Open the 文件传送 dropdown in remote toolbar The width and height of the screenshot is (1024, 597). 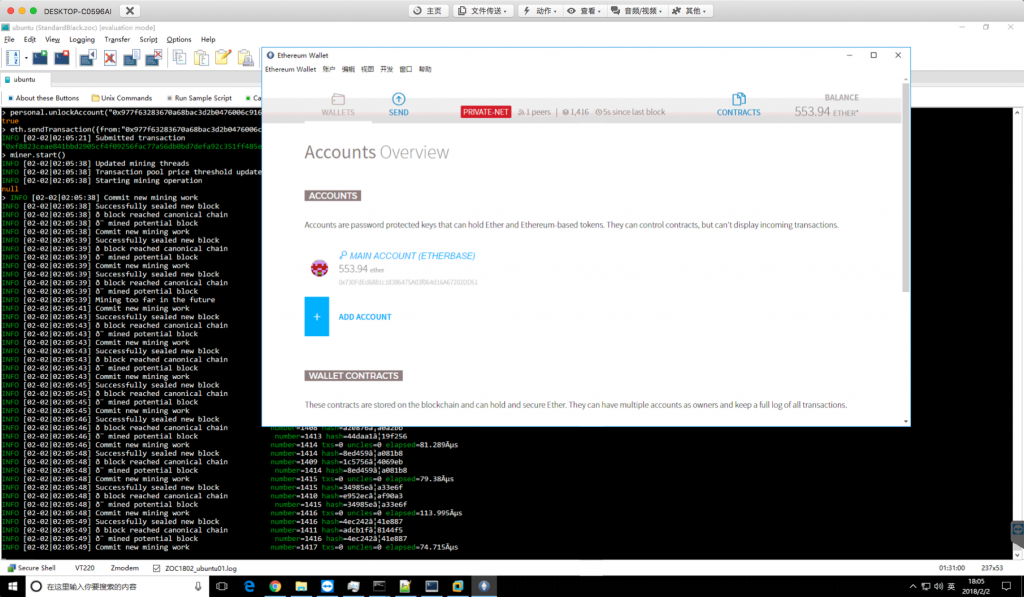[x=483, y=10]
